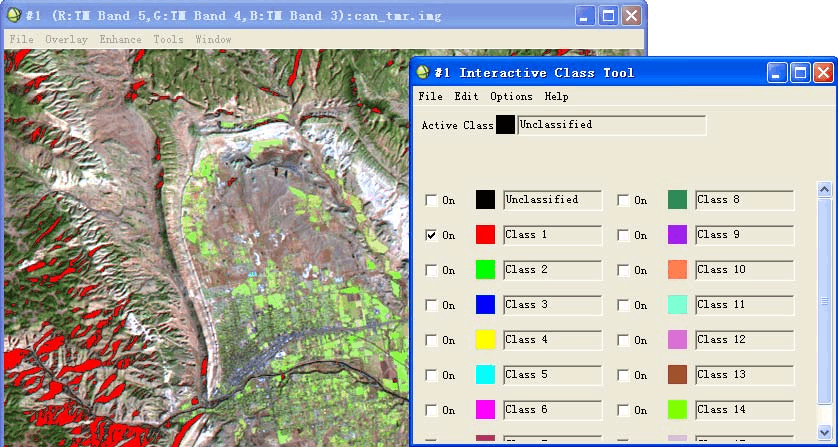Select the green Class 2 color swatch

485,269
